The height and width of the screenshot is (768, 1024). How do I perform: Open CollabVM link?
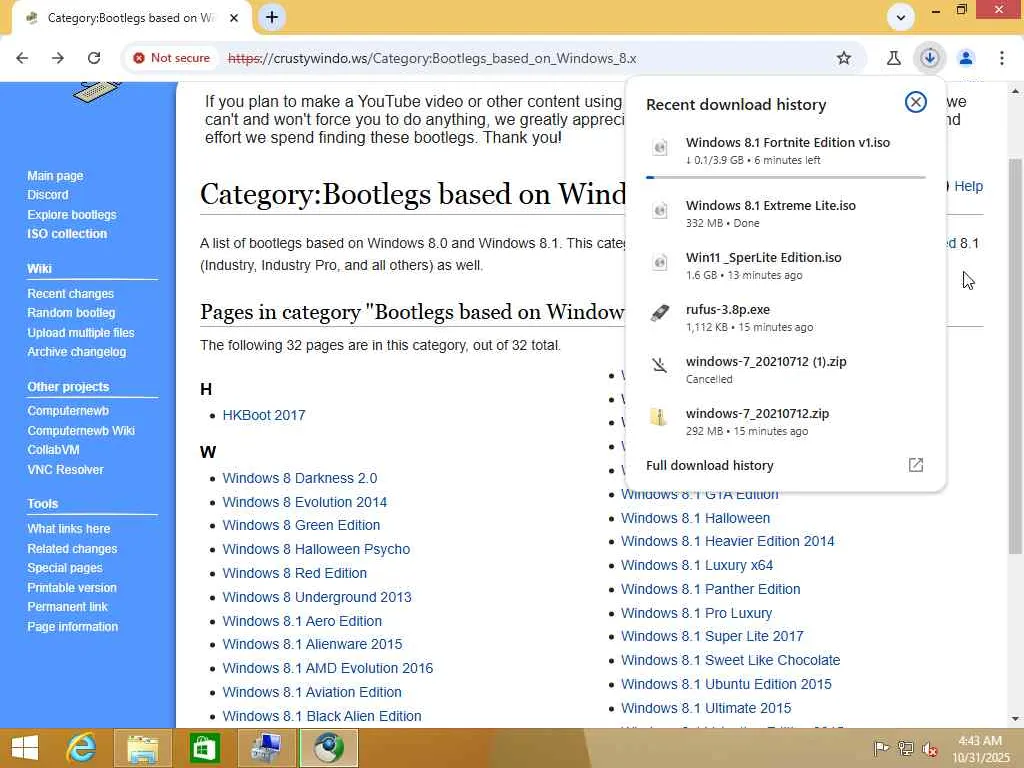point(54,450)
